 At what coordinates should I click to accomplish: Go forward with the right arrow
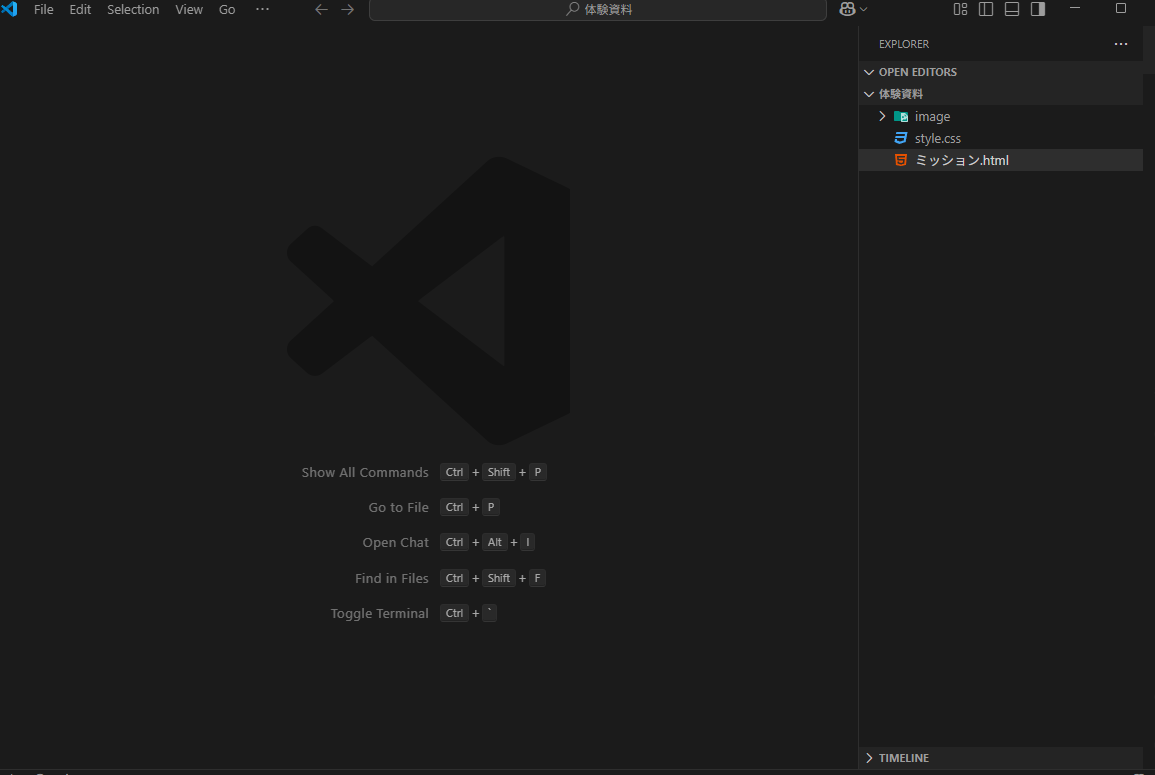pyautogui.click(x=348, y=10)
